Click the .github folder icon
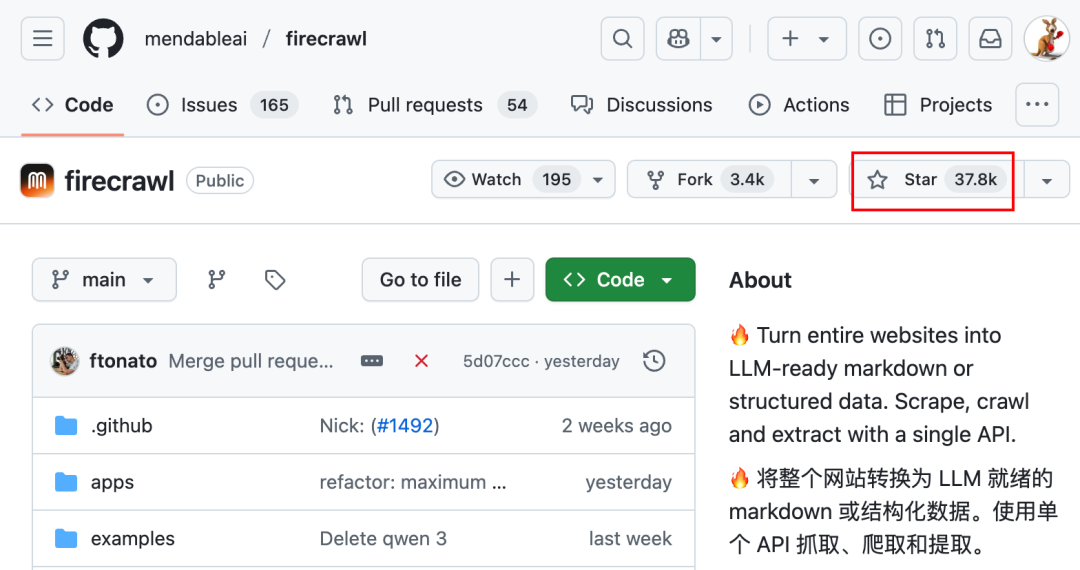 point(66,425)
